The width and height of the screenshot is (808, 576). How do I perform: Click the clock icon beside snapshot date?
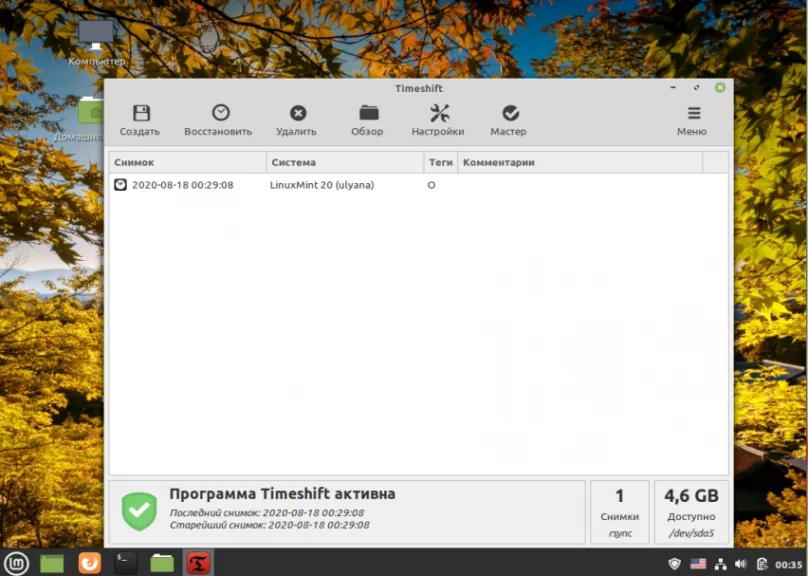pyautogui.click(x=120, y=184)
